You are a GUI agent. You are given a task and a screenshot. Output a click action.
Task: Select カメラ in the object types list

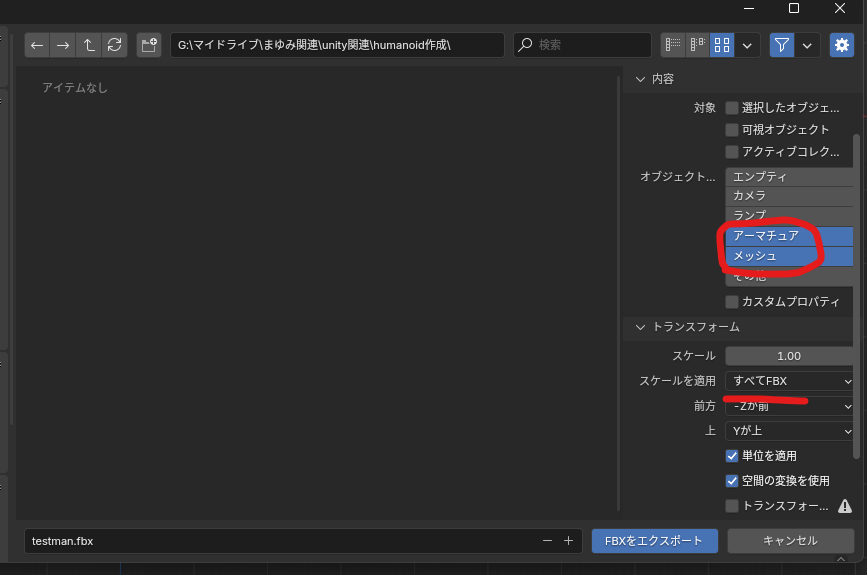pos(790,196)
